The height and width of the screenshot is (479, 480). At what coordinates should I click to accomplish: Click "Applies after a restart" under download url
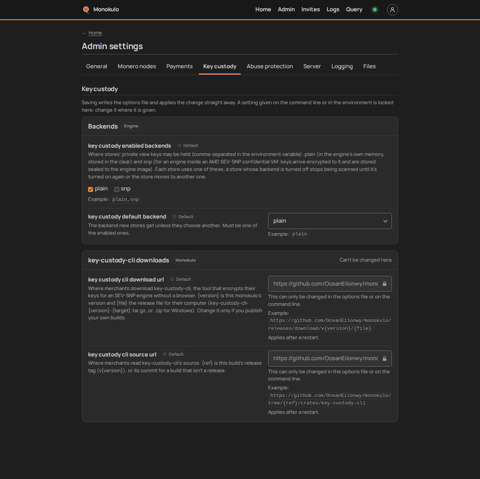293,338
